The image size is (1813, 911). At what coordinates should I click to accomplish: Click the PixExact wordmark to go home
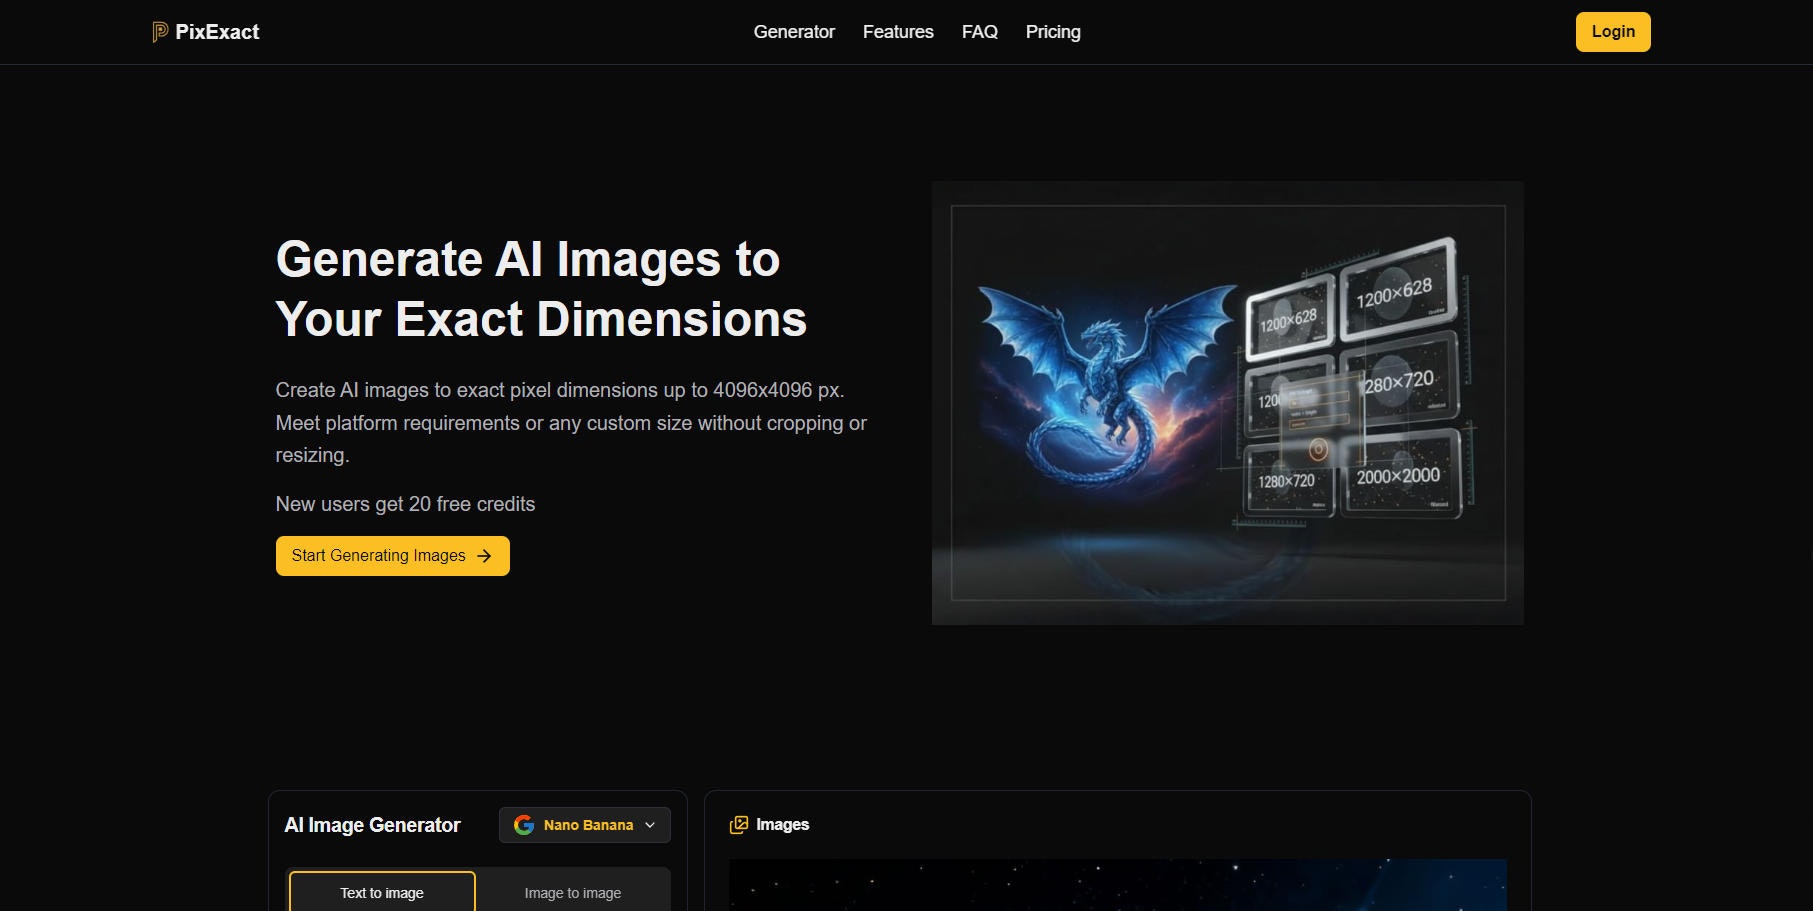coord(216,31)
